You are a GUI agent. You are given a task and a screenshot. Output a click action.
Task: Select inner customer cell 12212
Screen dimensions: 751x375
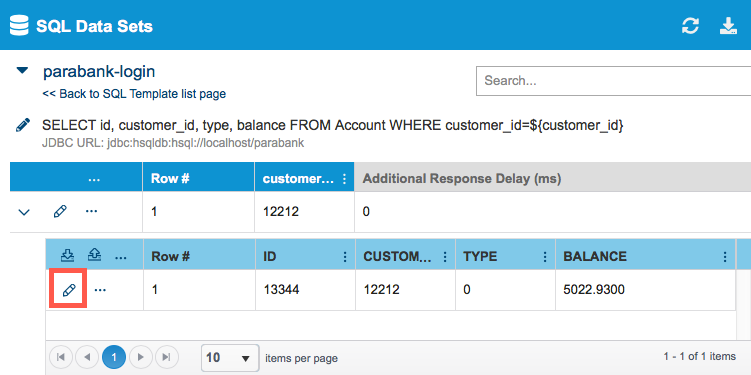(382, 290)
